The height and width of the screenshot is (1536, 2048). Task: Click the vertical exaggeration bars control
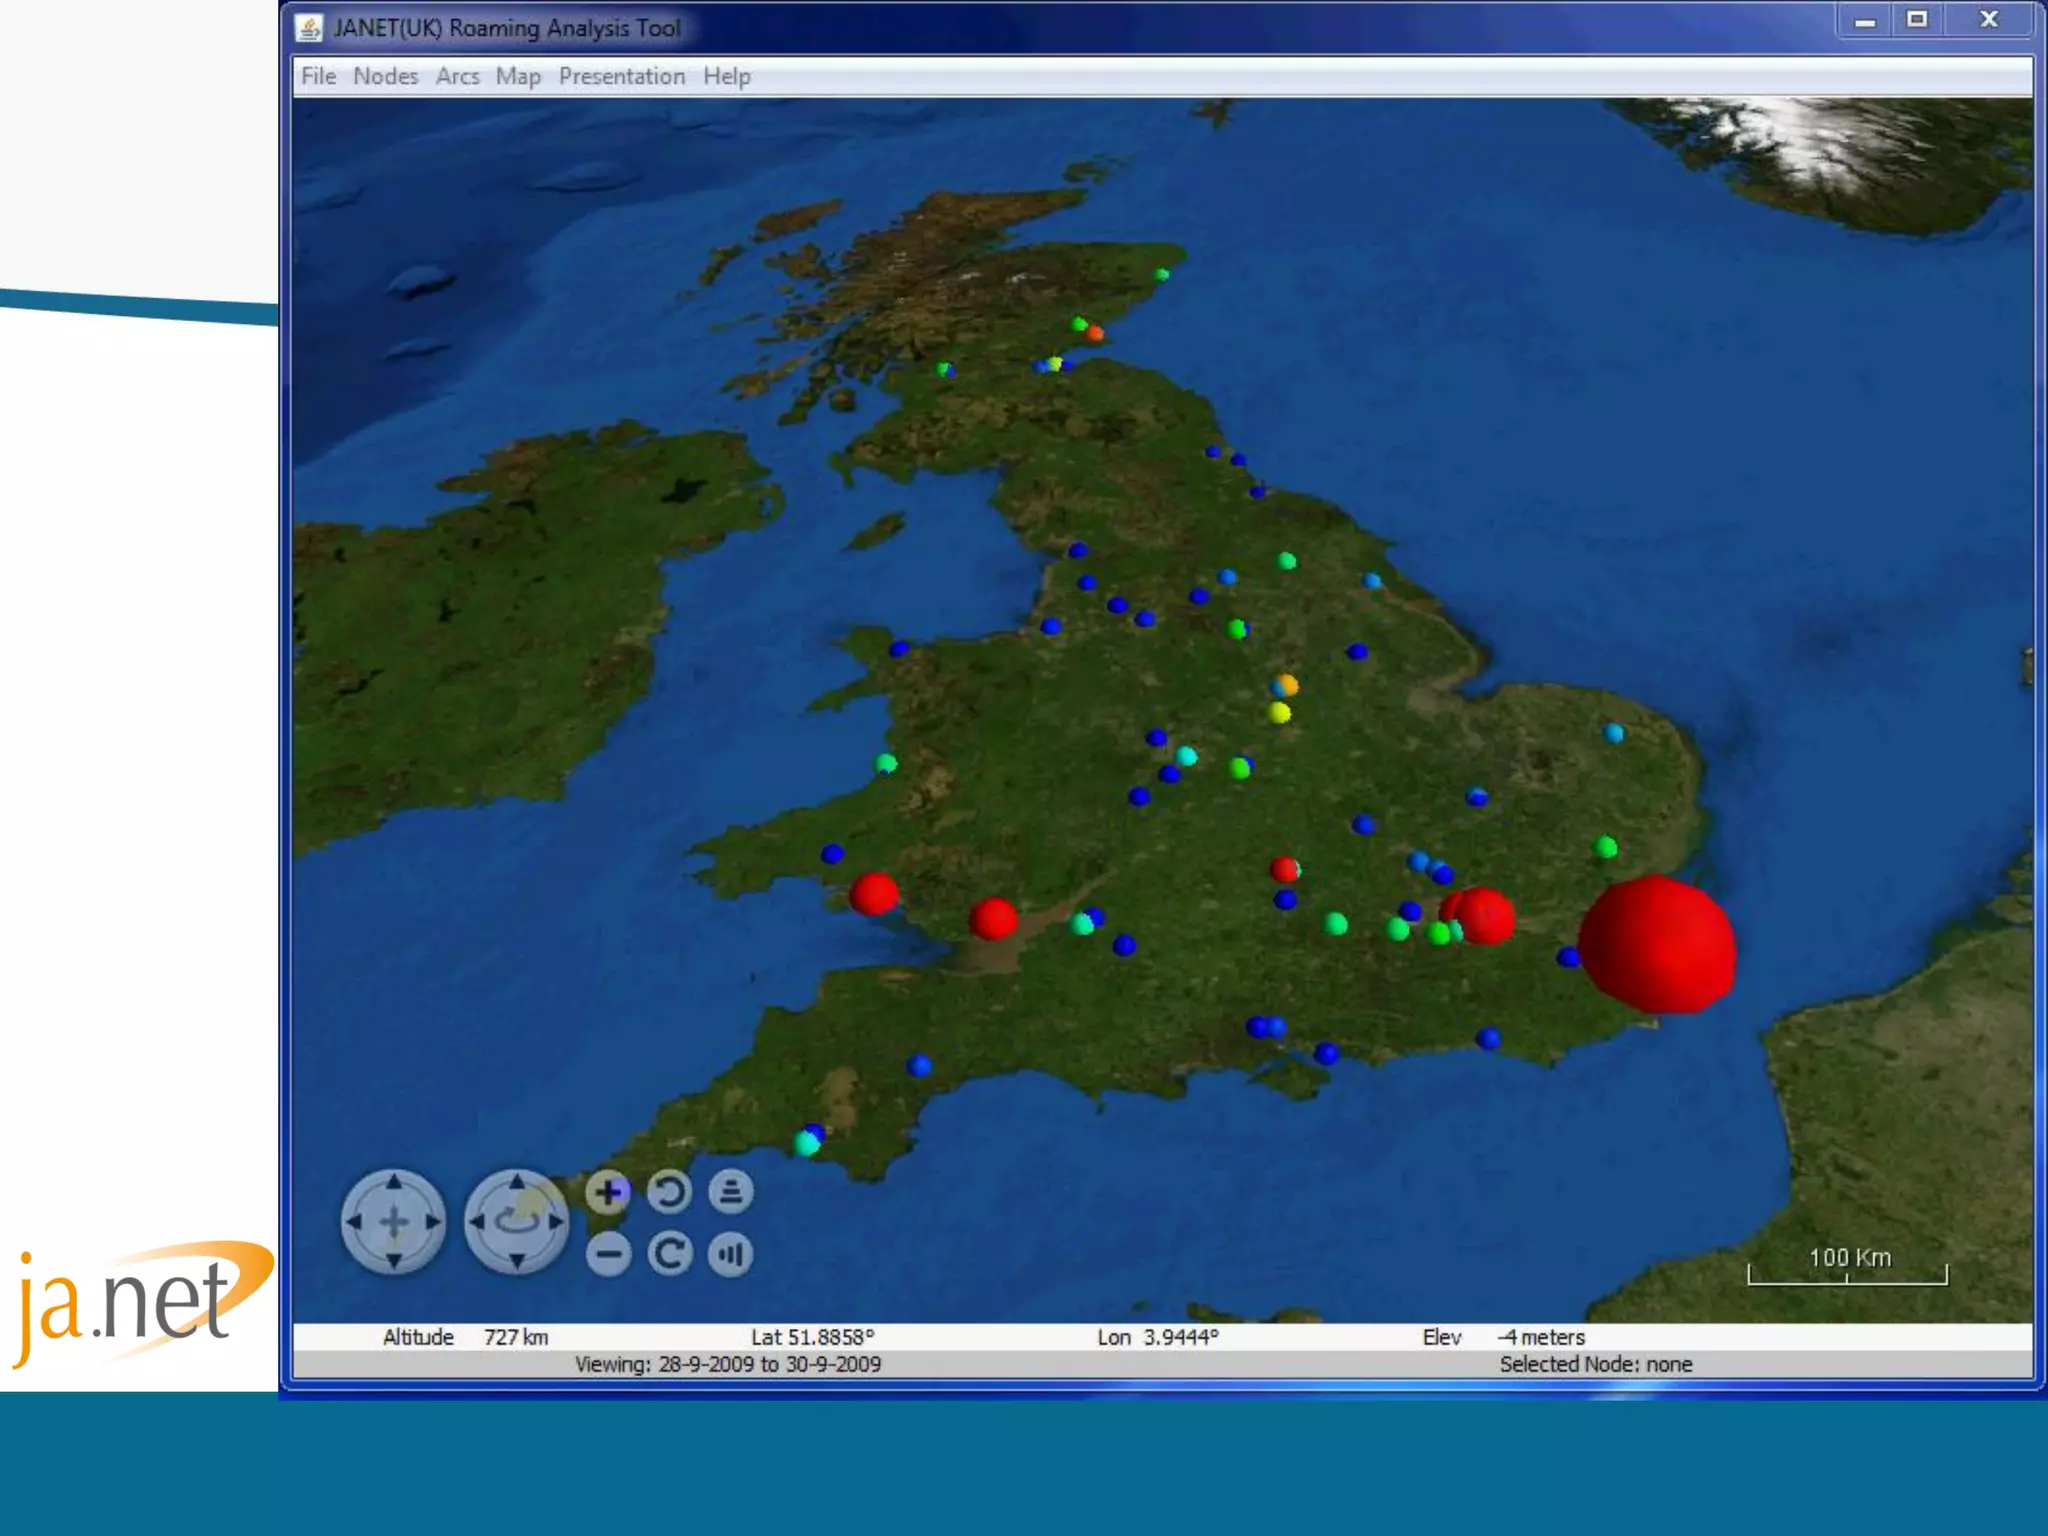(x=731, y=1254)
